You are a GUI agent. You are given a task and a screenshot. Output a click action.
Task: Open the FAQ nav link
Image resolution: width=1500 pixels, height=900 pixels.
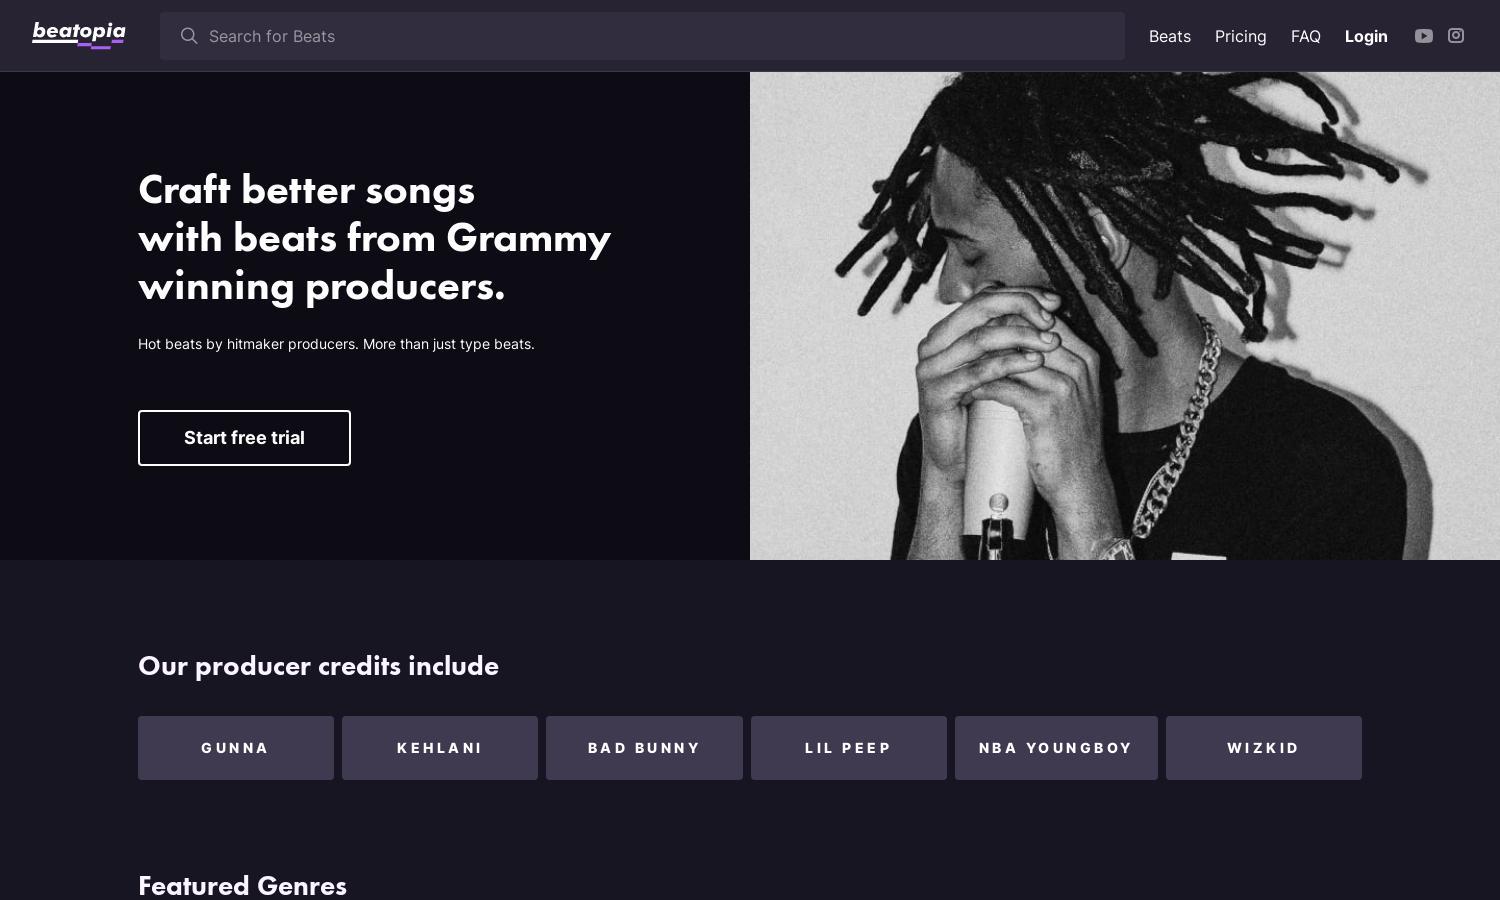(1306, 36)
